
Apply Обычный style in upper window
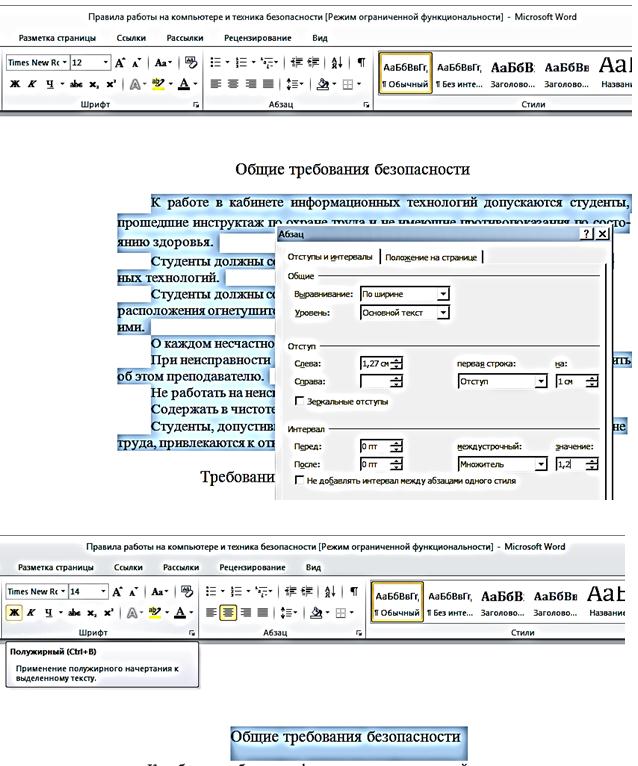pos(405,73)
